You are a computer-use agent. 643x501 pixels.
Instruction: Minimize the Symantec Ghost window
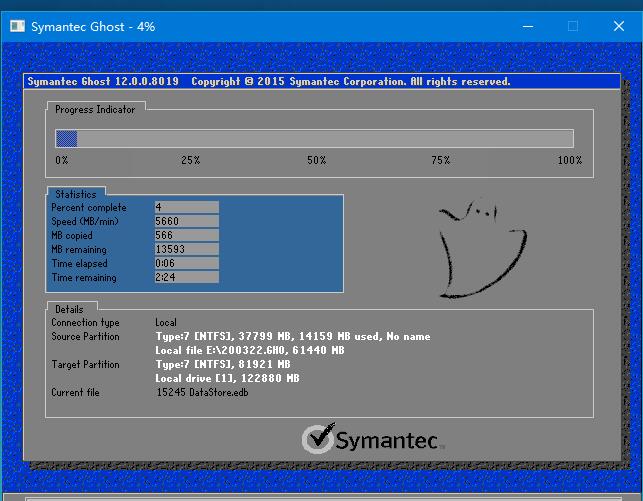528,27
